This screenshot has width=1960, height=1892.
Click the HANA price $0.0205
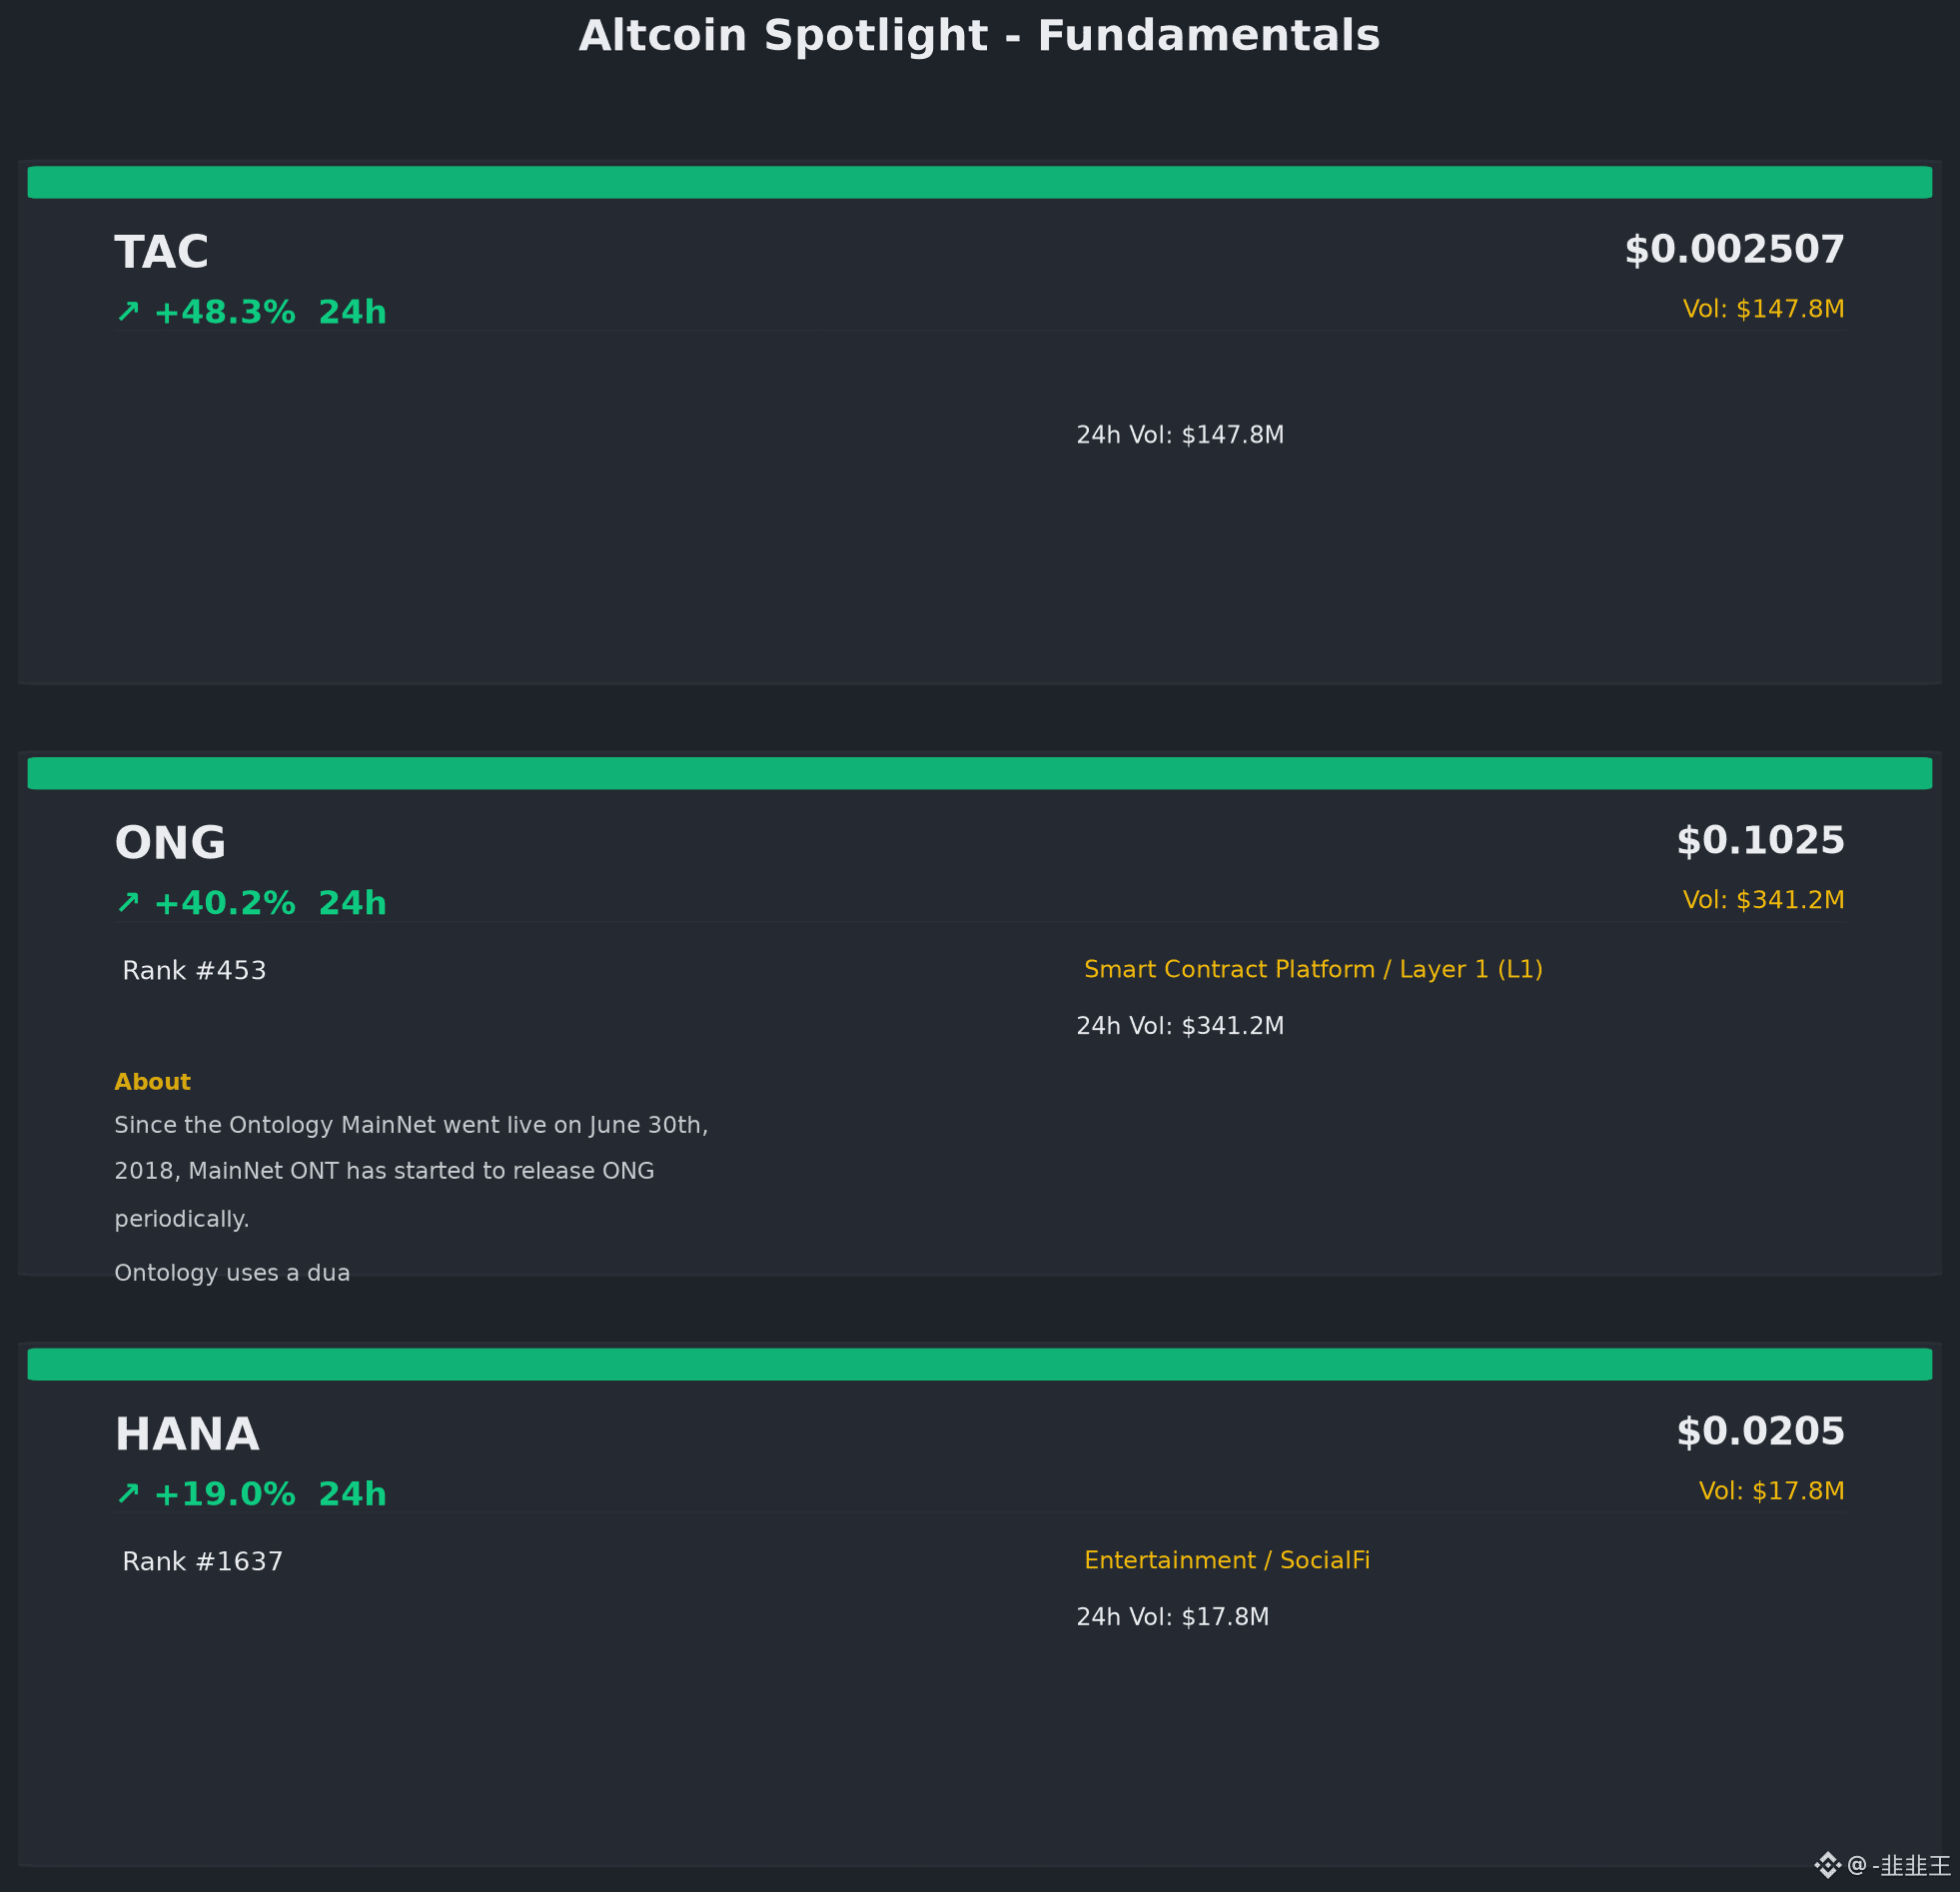1760,1431
